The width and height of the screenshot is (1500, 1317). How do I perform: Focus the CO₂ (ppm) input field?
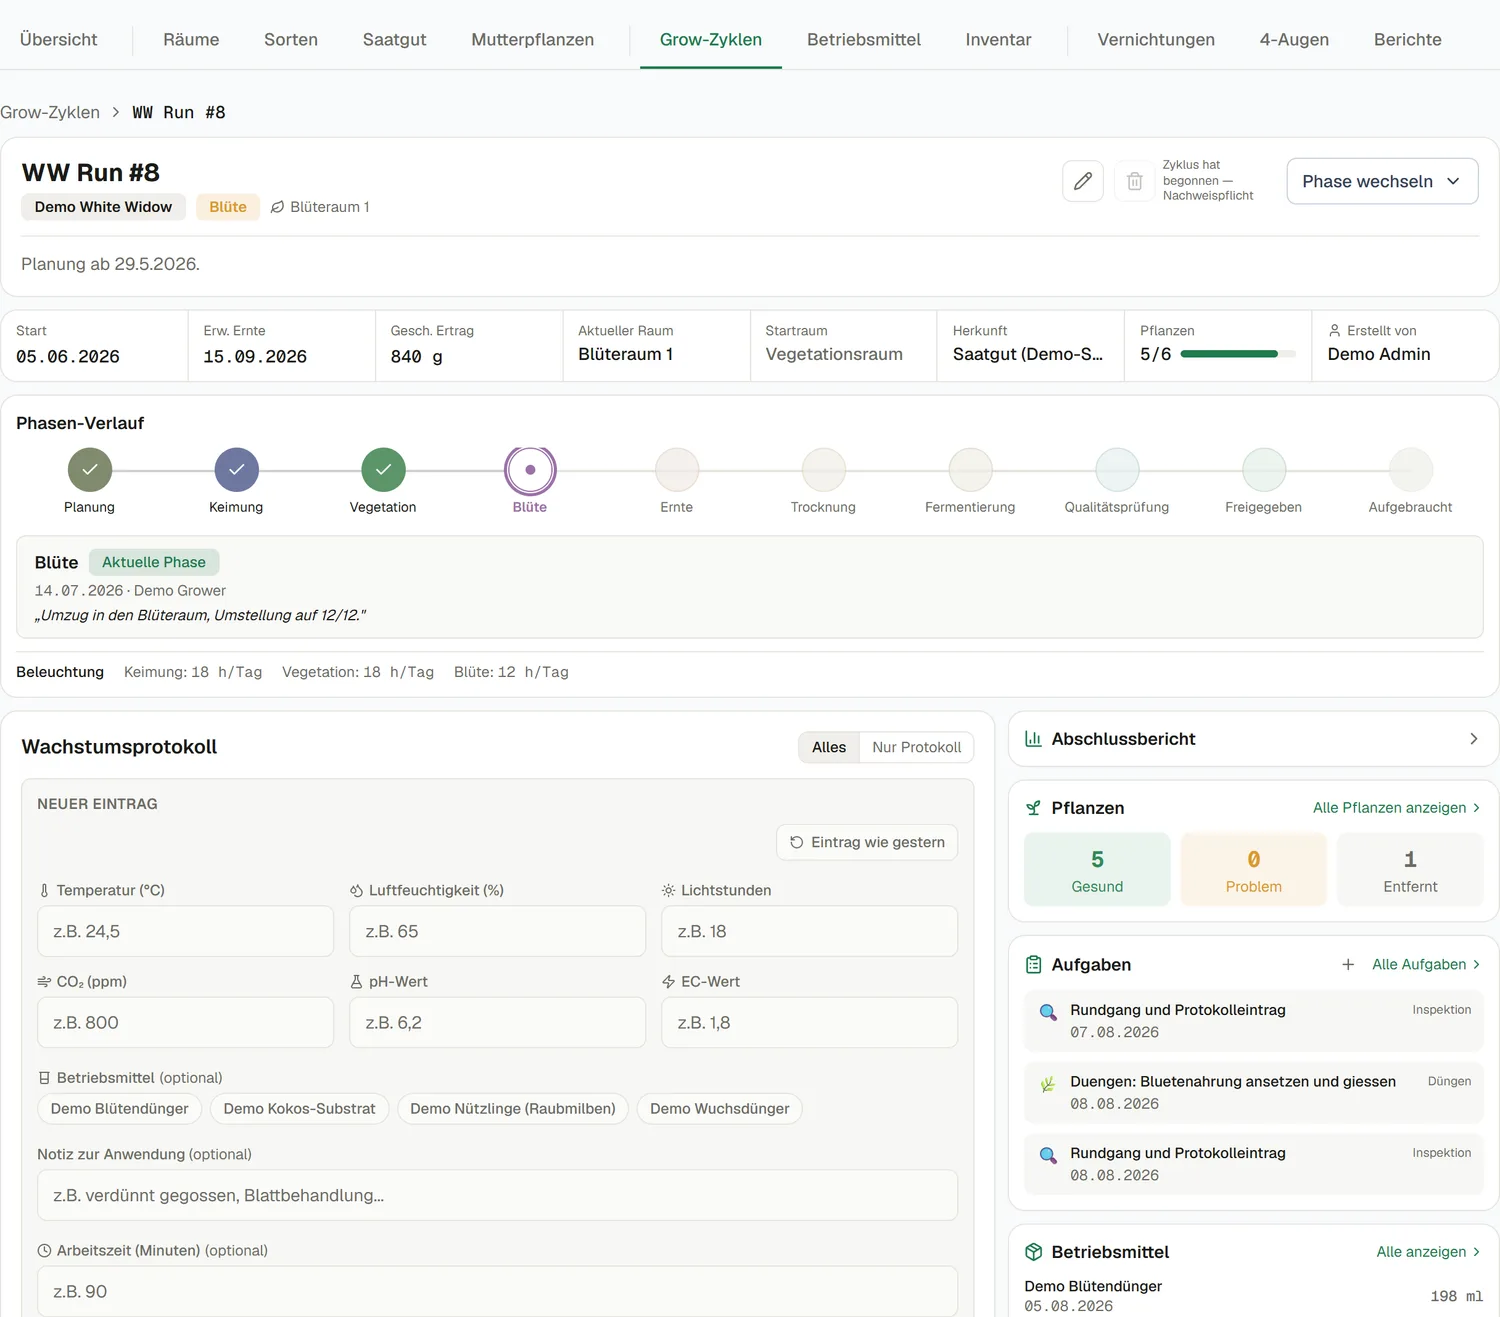click(x=185, y=1022)
